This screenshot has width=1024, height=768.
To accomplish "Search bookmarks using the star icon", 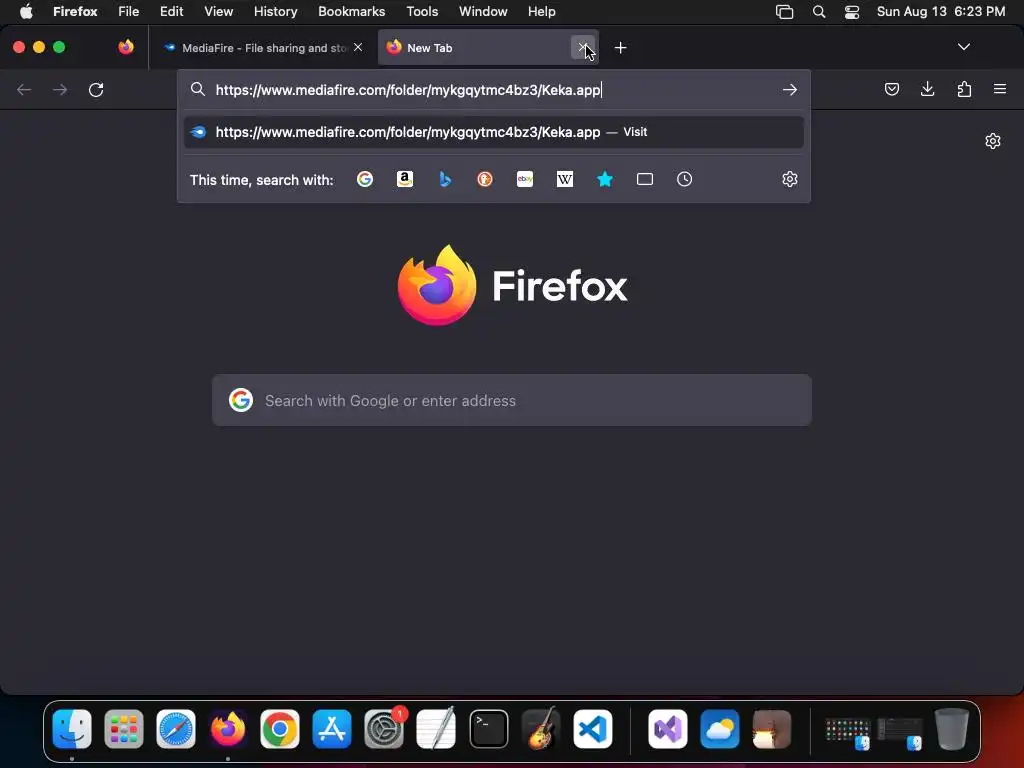I will [x=605, y=179].
